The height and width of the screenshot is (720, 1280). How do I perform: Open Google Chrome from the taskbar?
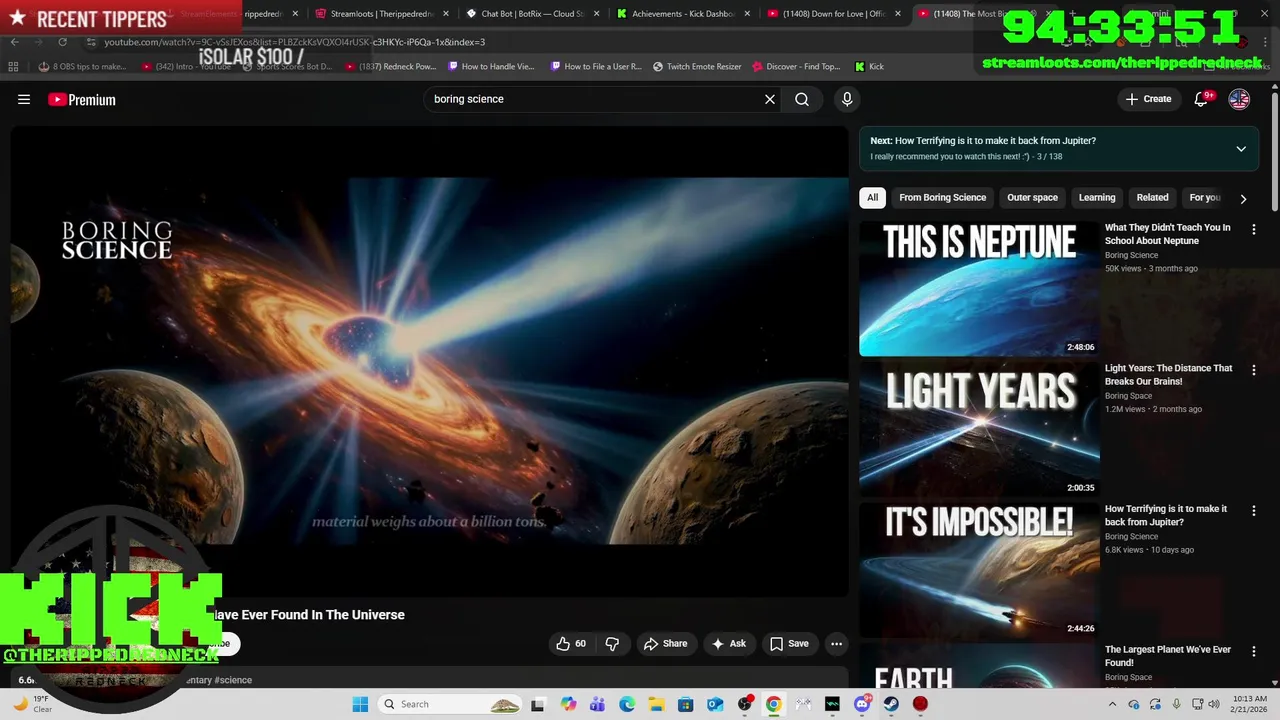(774, 704)
